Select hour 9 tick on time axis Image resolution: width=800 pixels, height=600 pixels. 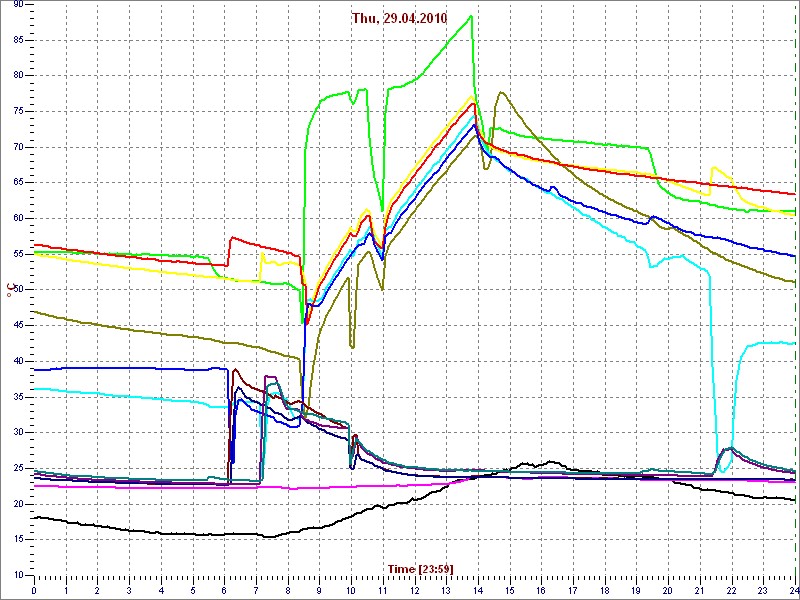click(x=319, y=590)
